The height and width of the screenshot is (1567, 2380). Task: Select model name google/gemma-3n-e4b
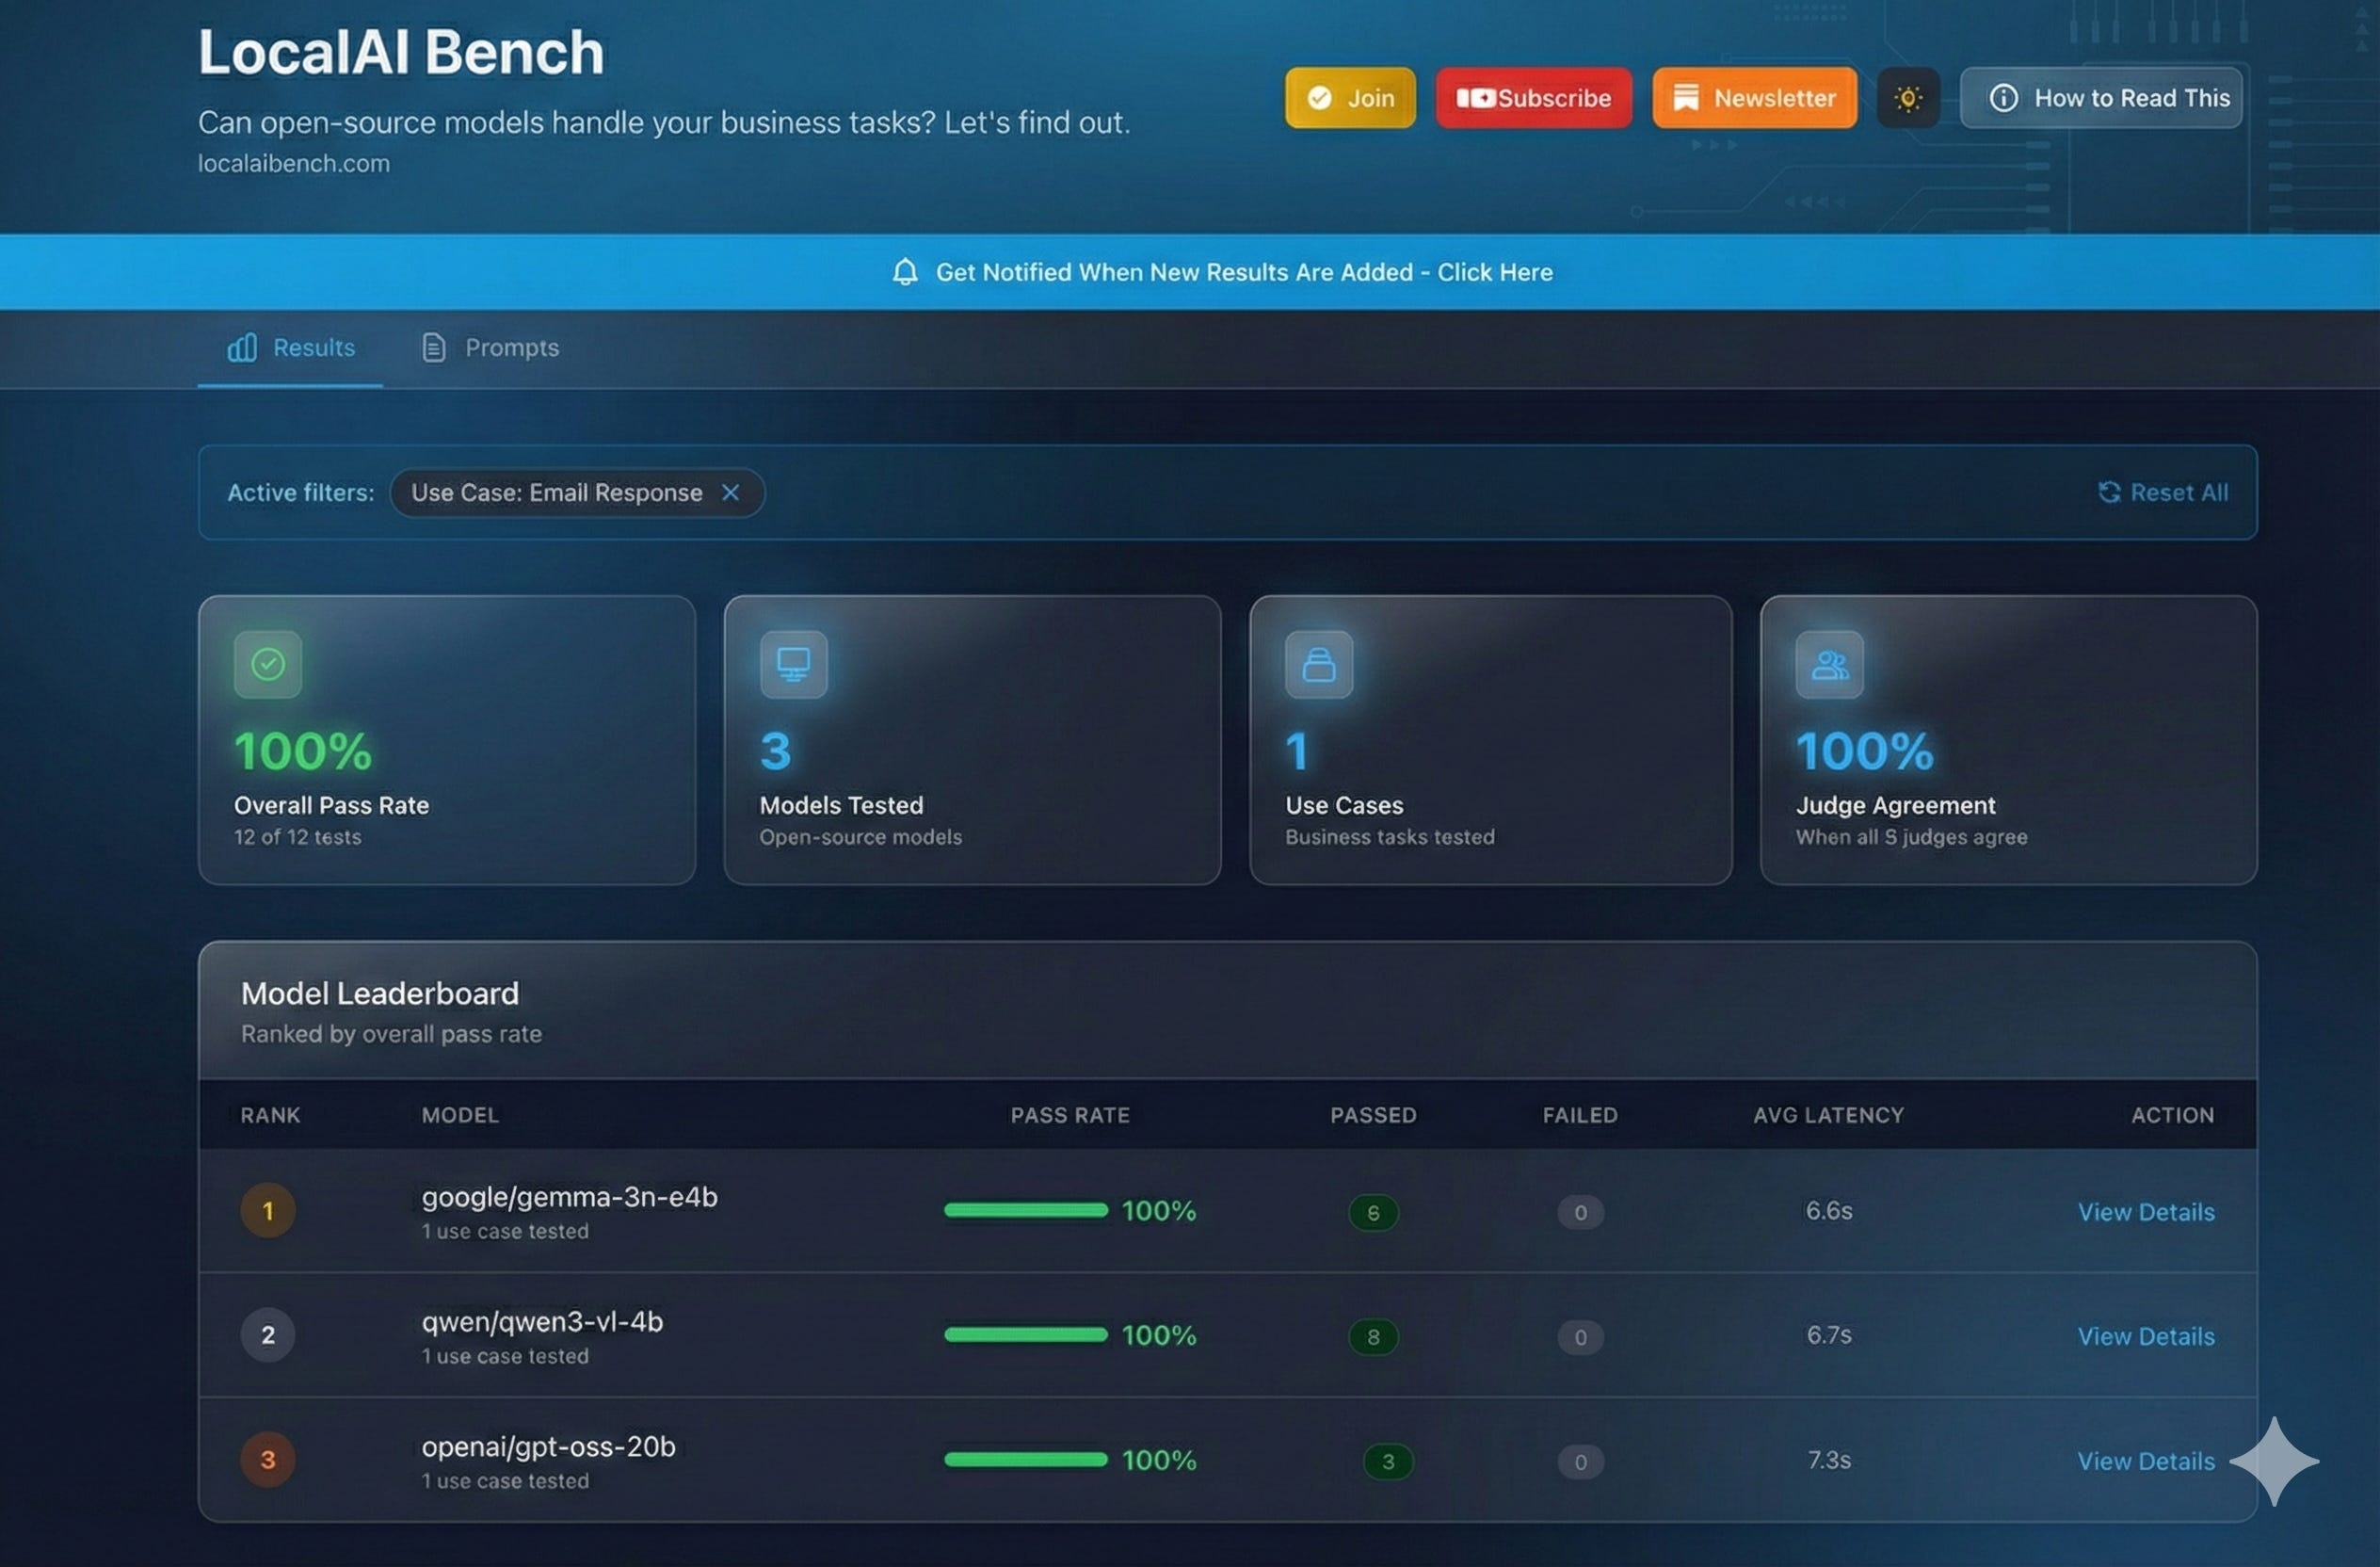tap(569, 1197)
